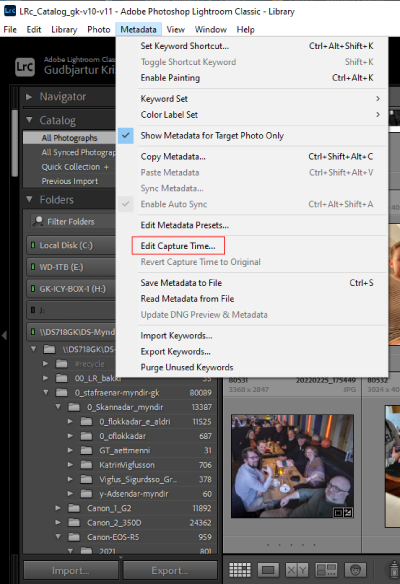Choose Copy Metadata
Image resolution: width=400 pixels, height=584 pixels.
(252, 156)
